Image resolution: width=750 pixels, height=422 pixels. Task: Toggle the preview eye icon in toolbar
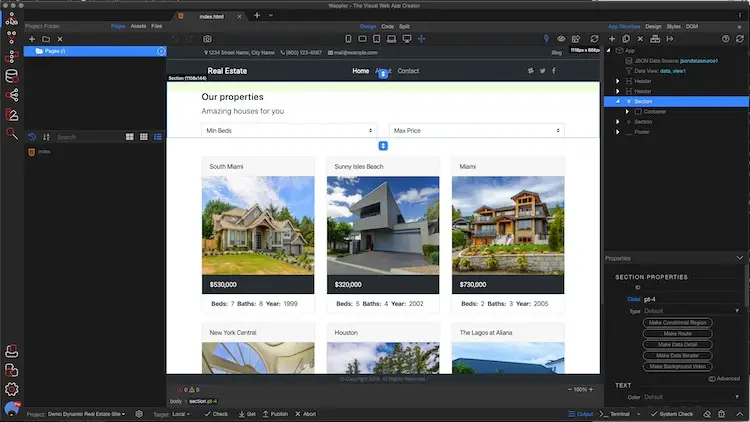click(561, 39)
